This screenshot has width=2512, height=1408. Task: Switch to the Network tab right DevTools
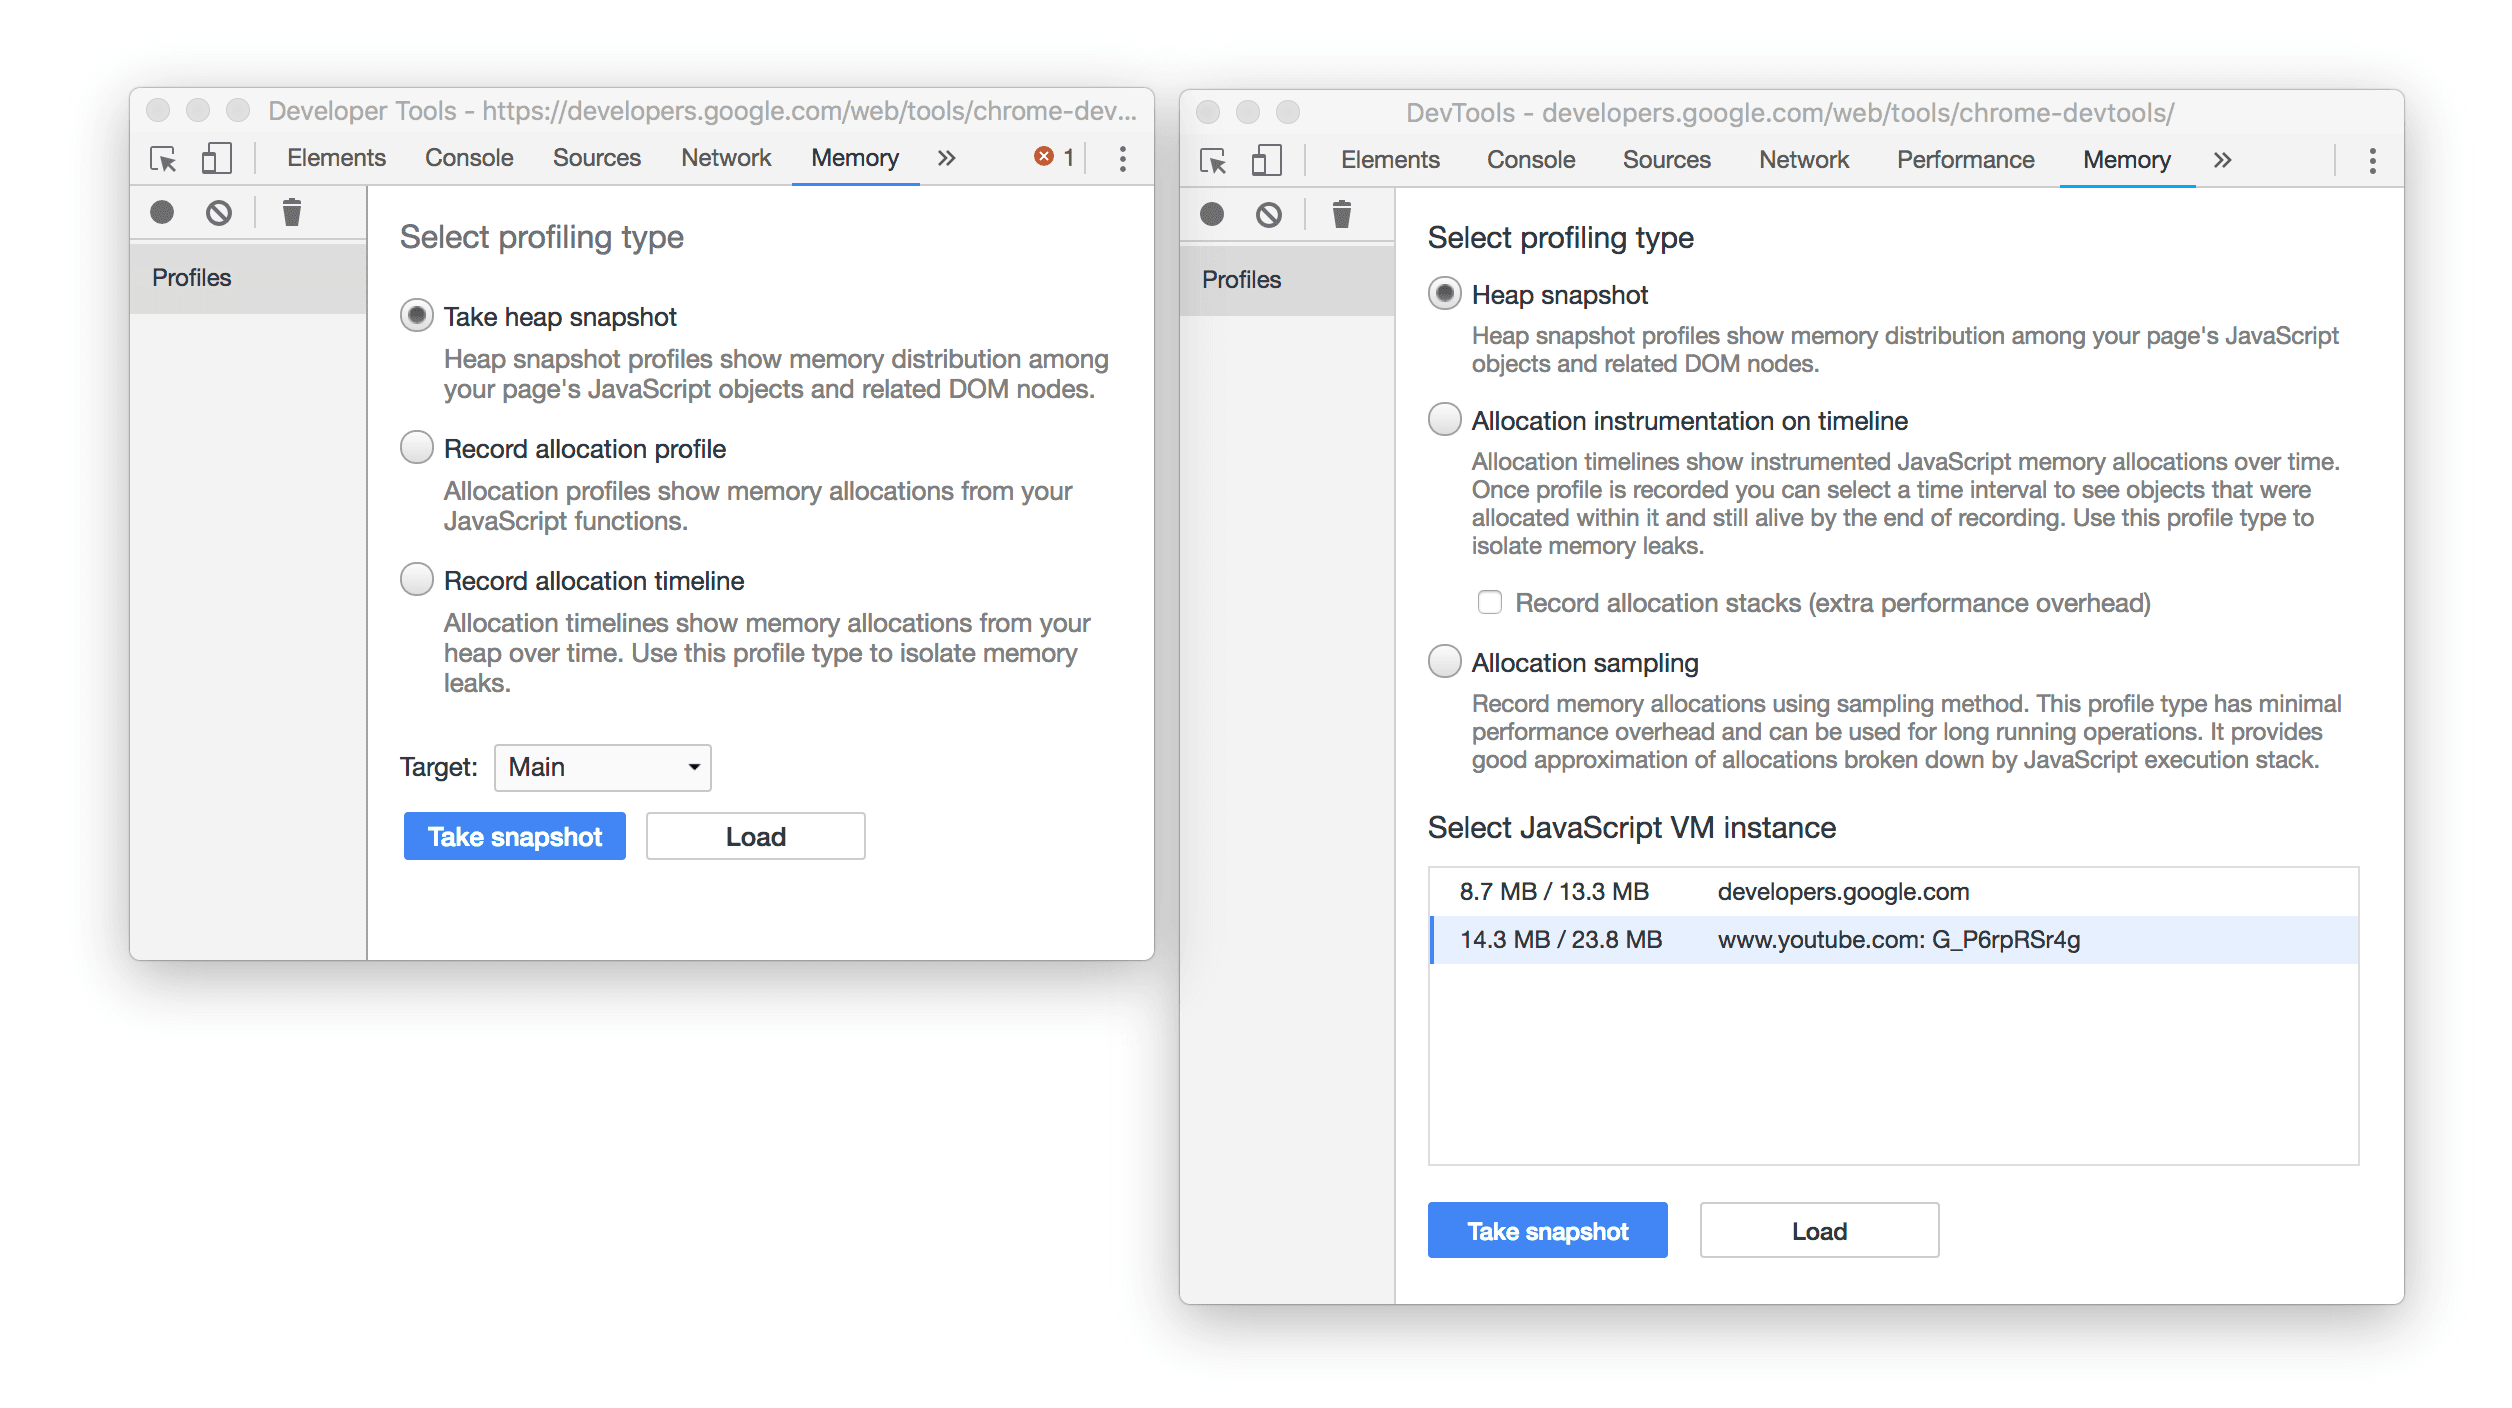click(x=1799, y=157)
